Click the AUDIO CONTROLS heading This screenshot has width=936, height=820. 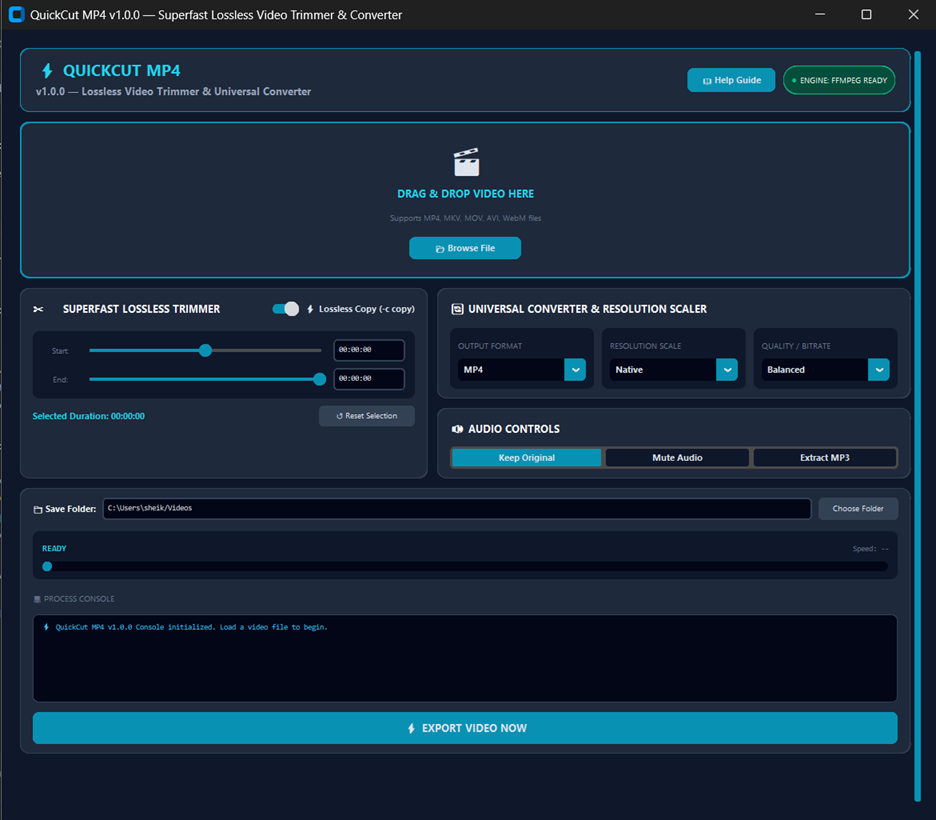pos(514,429)
